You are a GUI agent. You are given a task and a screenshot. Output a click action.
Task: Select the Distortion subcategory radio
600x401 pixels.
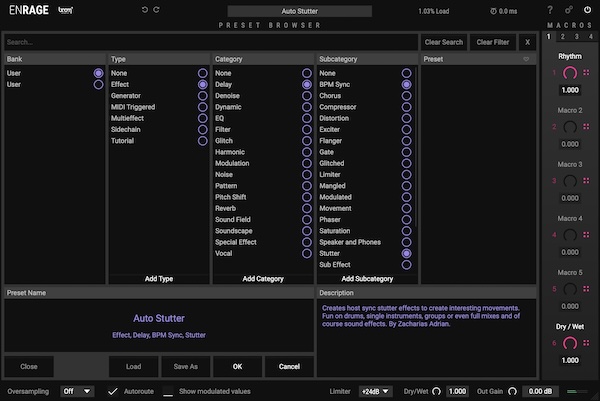pyautogui.click(x=406, y=118)
